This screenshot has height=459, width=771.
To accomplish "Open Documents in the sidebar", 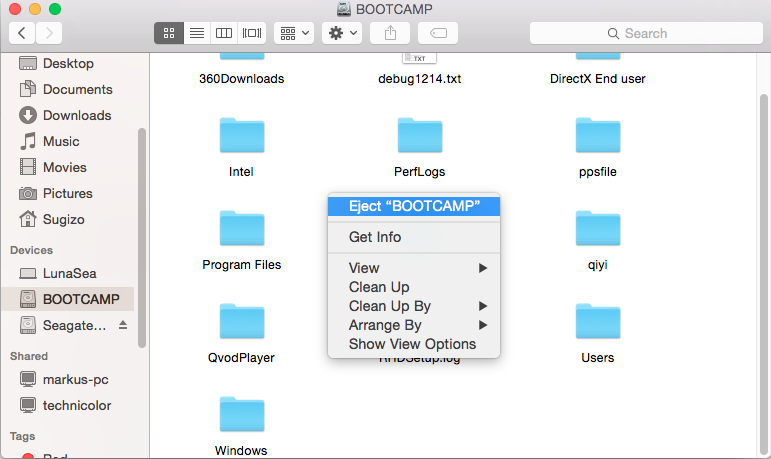I will click(x=68, y=90).
